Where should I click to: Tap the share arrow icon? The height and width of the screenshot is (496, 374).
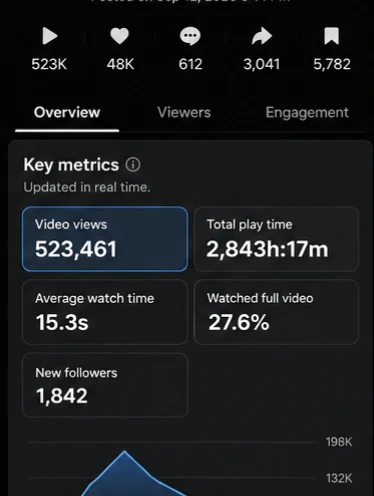(262, 36)
